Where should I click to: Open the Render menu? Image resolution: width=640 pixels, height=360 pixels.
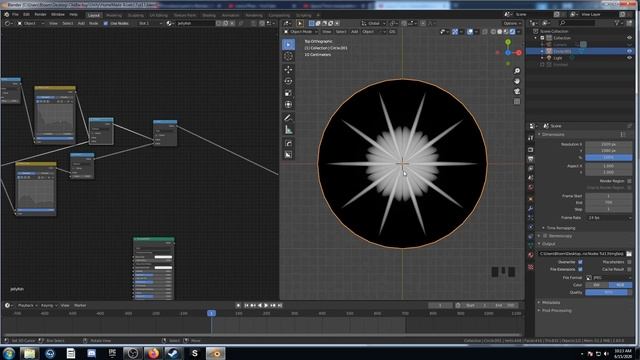tap(40, 14)
